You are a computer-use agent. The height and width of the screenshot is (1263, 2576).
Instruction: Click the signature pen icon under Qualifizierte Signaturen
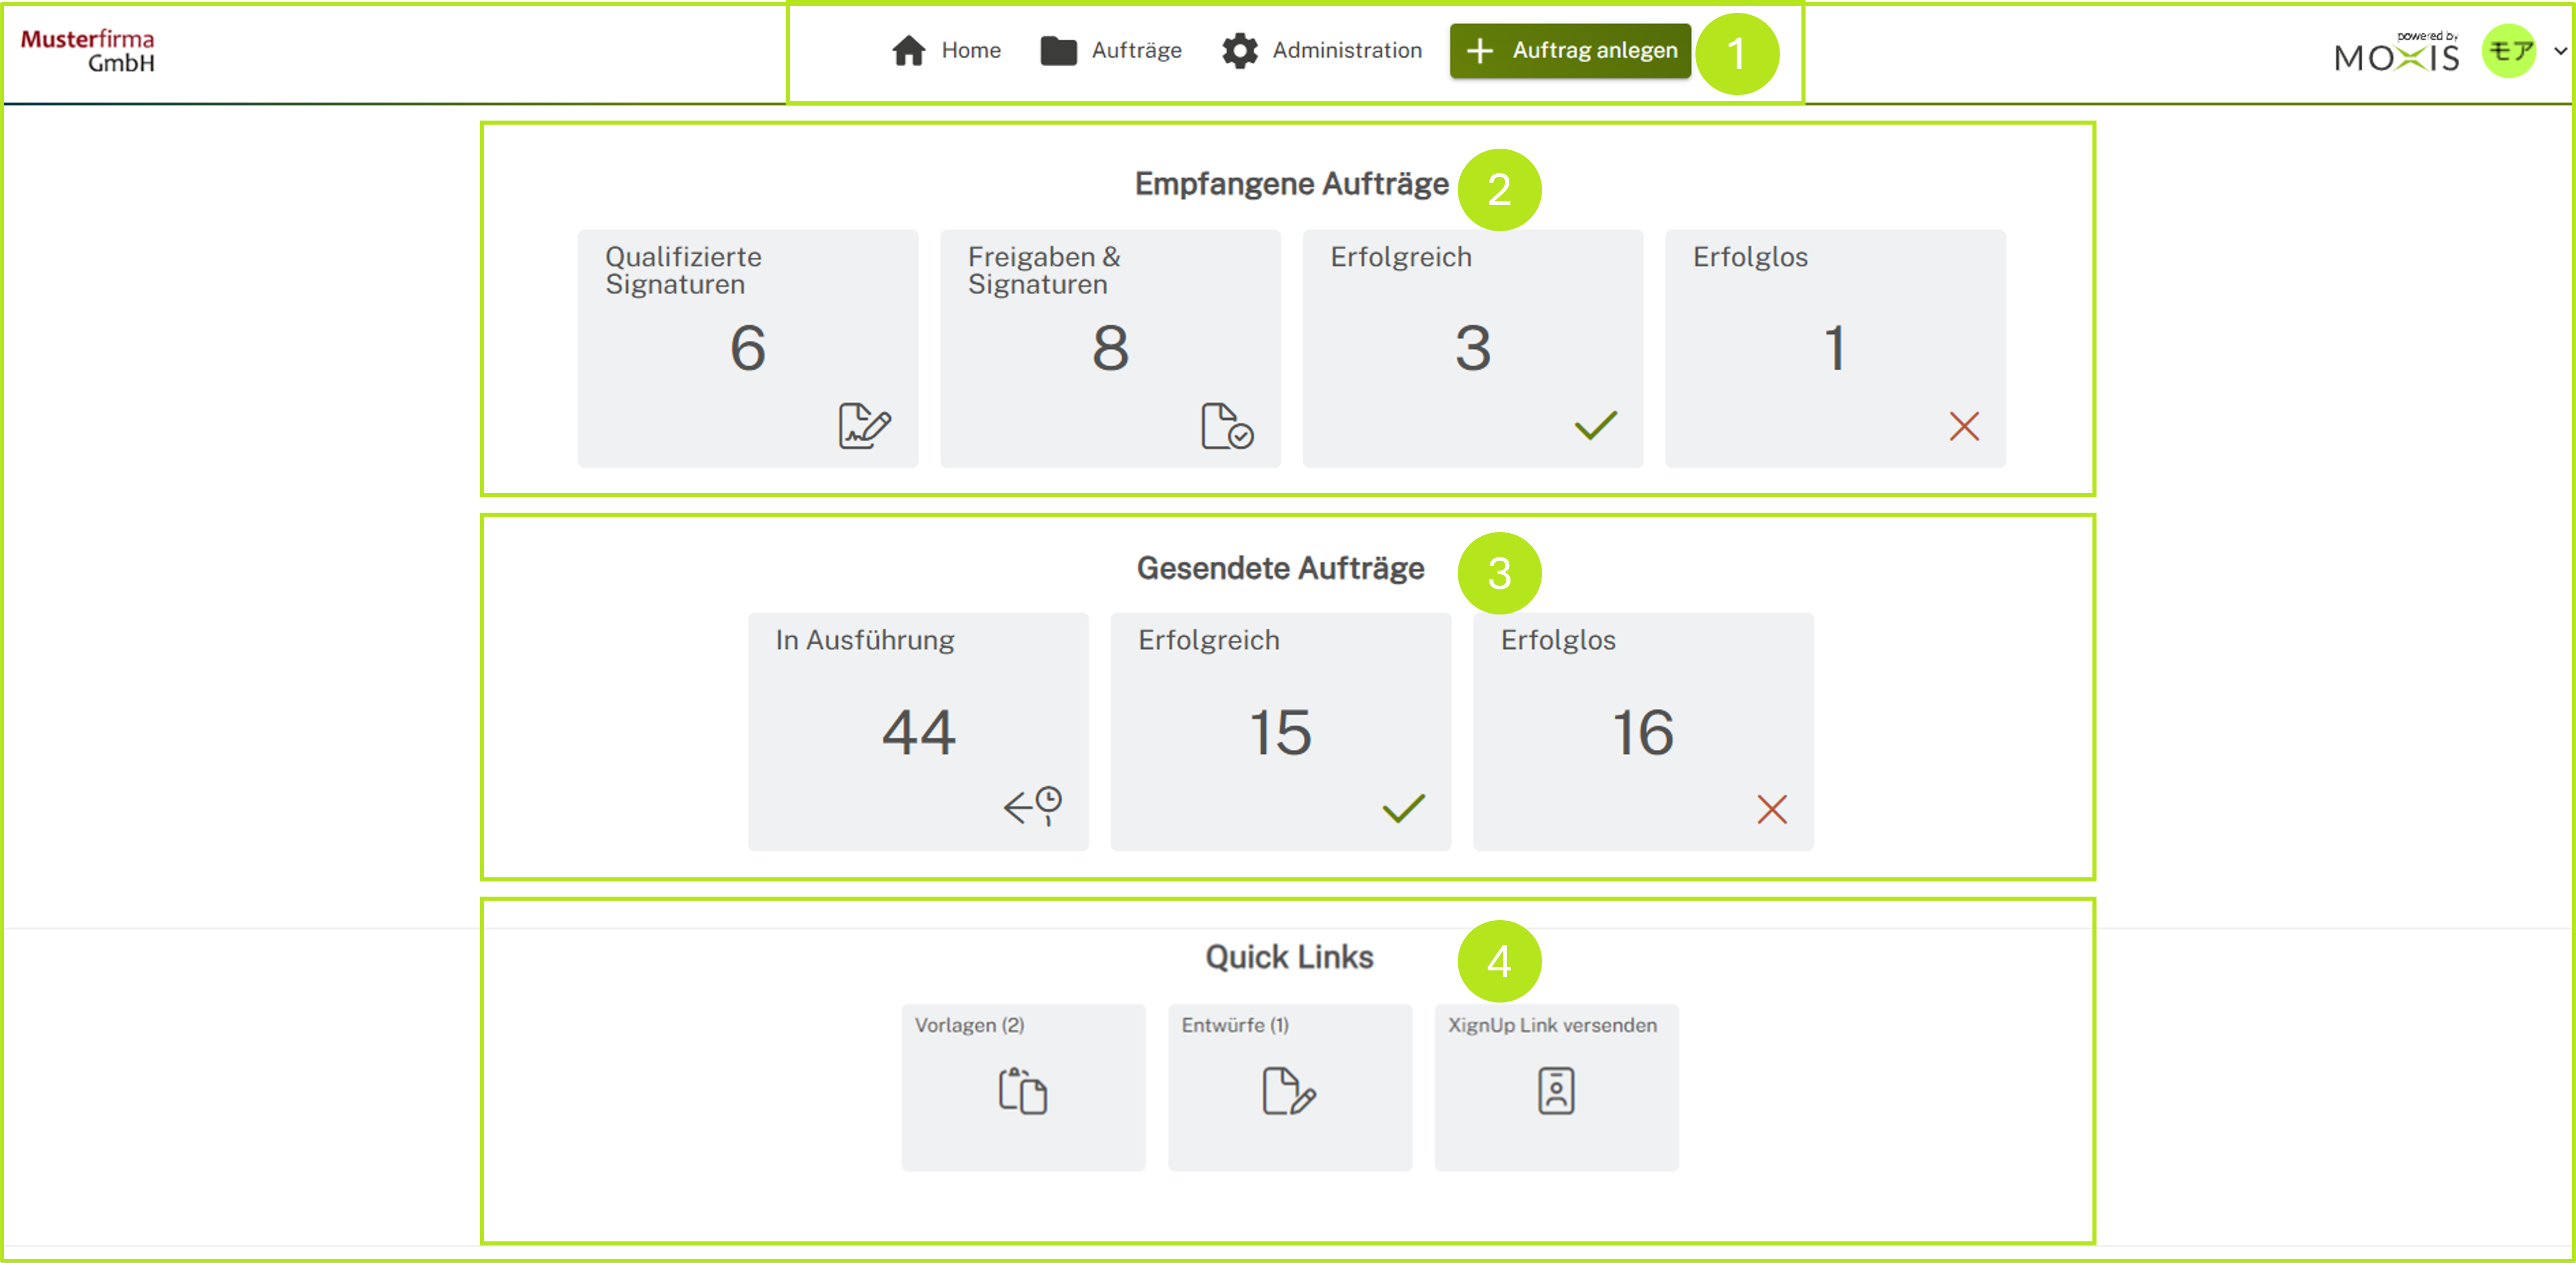pos(864,426)
